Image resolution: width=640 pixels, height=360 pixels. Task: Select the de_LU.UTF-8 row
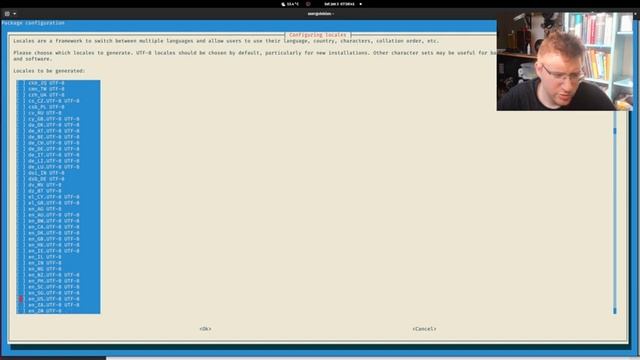tap(58, 167)
